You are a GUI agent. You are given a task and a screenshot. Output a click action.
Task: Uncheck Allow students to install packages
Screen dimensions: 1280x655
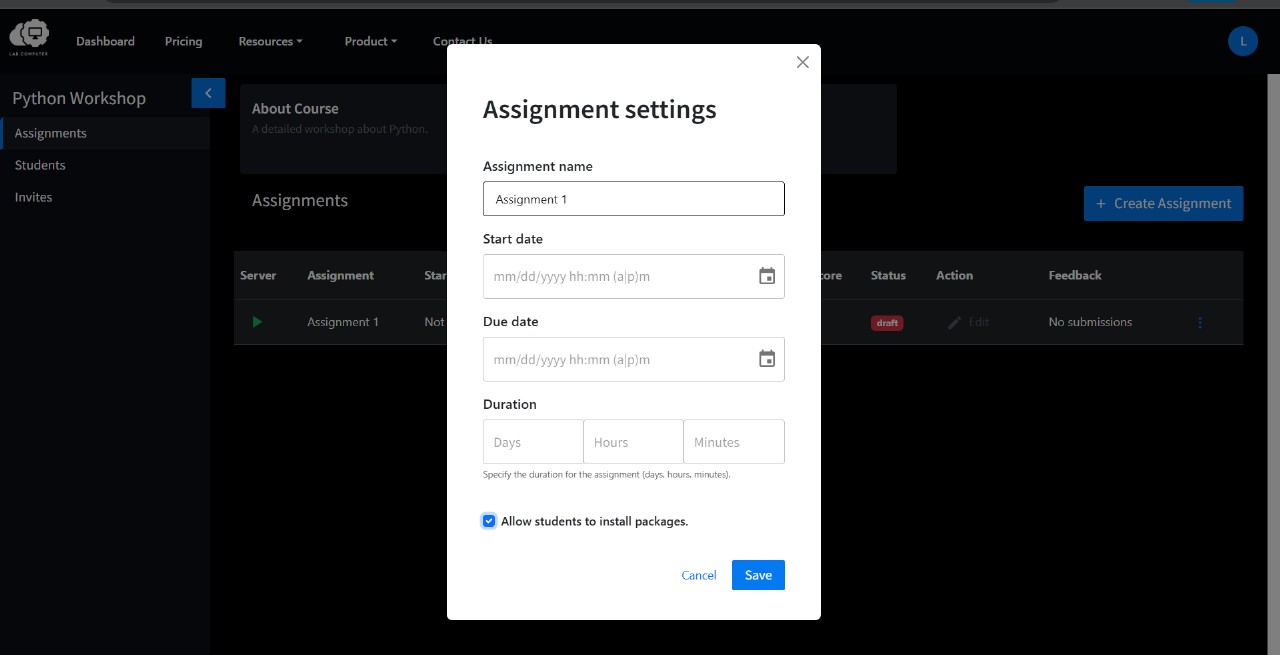[489, 521]
